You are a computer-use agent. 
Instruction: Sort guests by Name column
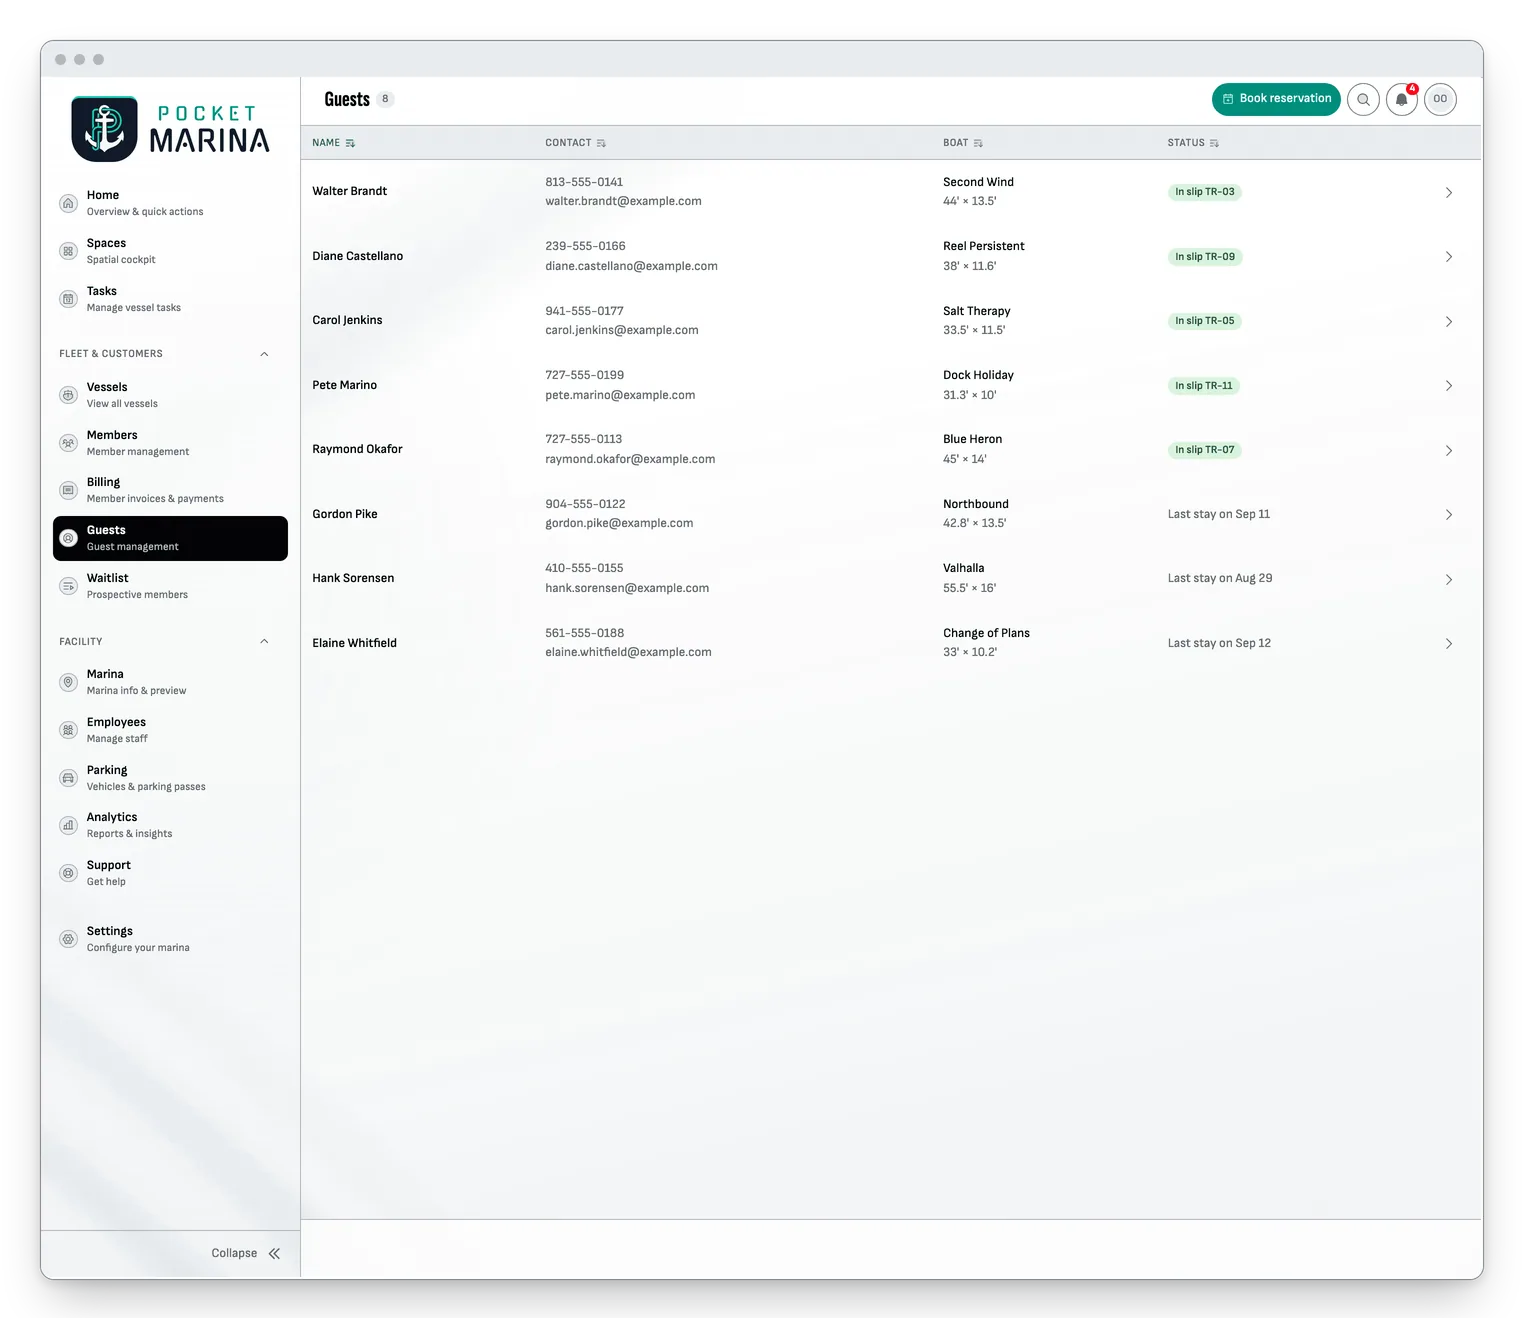(334, 143)
